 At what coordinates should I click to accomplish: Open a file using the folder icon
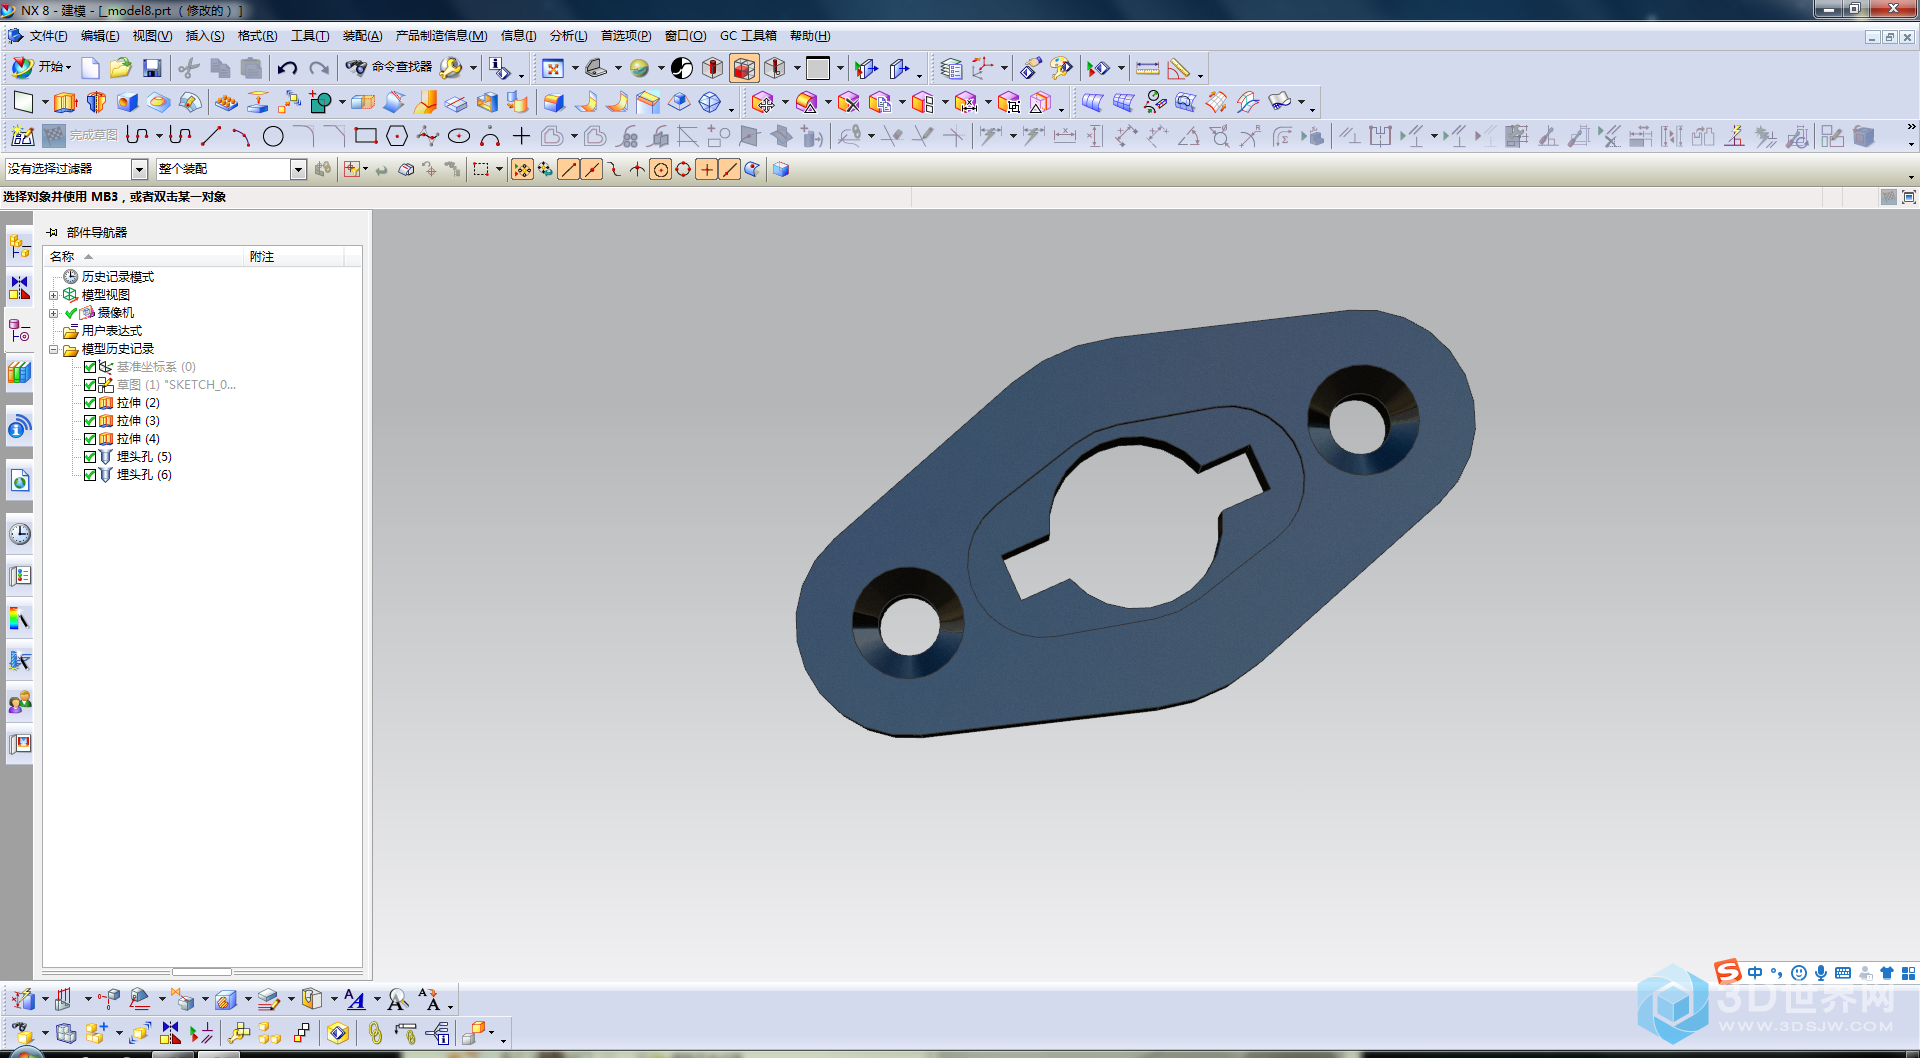point(121,68)
